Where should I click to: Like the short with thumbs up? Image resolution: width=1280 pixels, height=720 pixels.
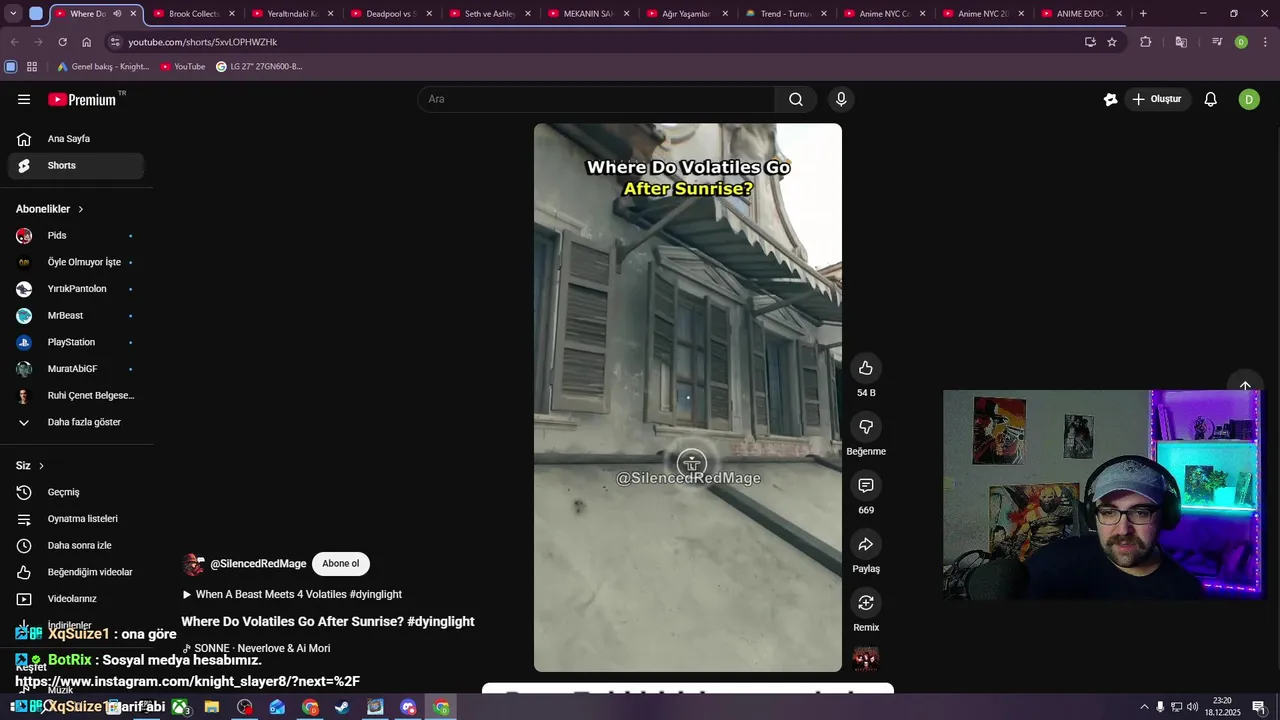coord(866,368)
